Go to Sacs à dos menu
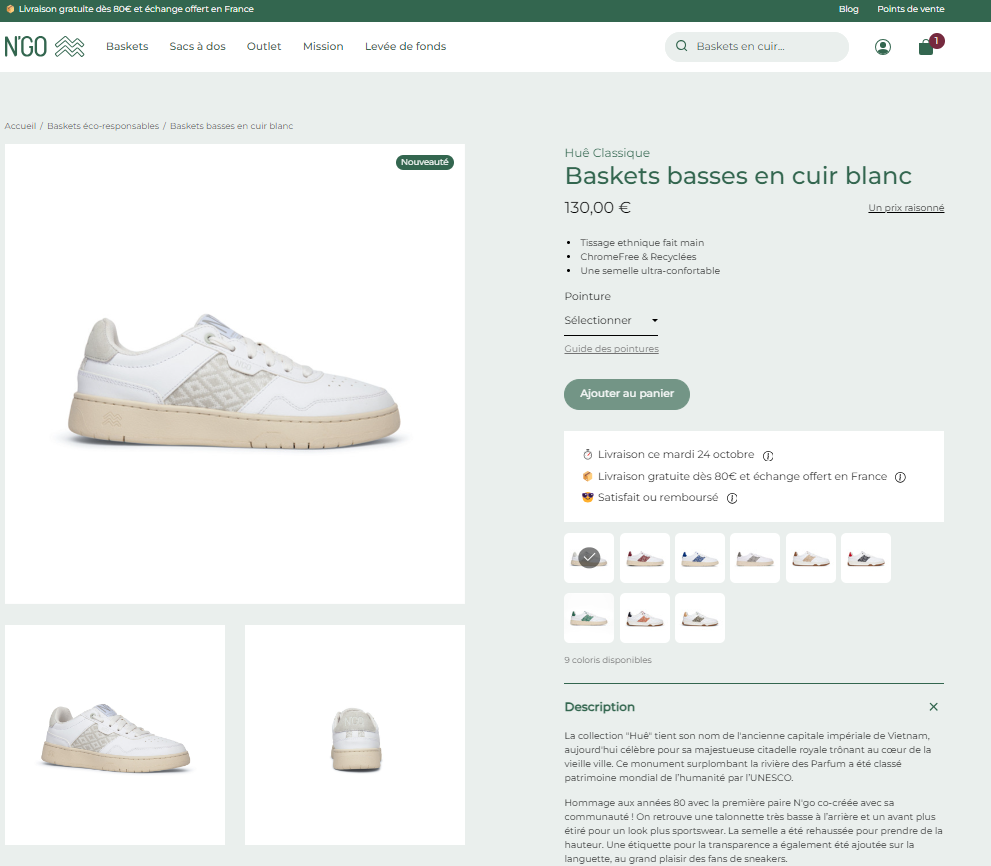 (x=197, y=47)
